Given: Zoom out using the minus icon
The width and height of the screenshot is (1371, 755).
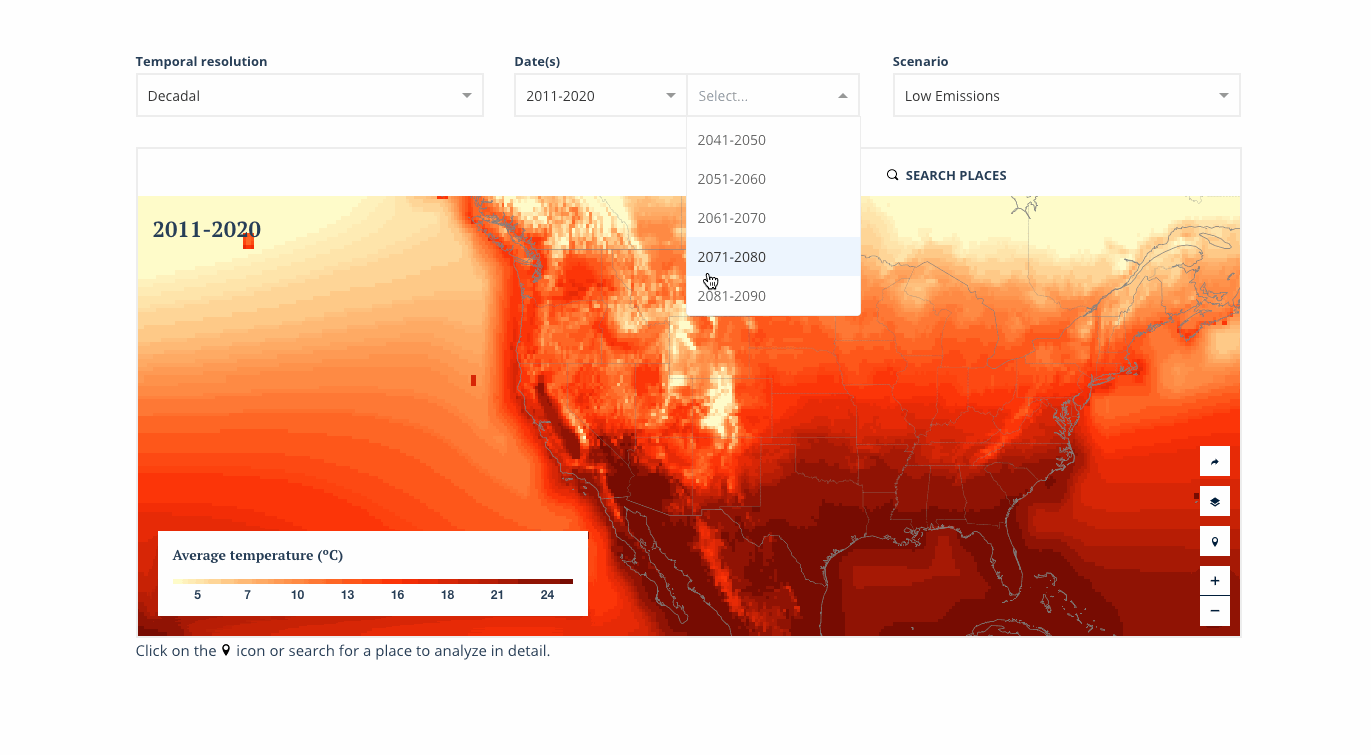Looking at the screenshot, I should (1214, 610).
